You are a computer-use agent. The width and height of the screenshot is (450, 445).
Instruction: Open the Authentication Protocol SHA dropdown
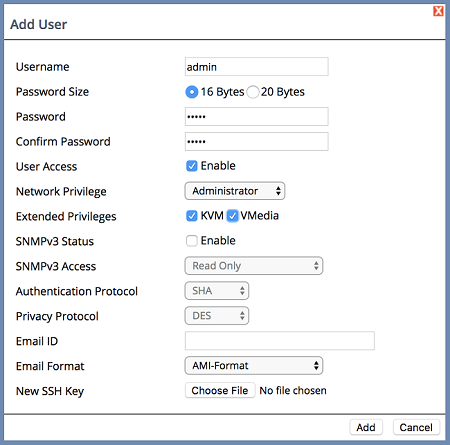(217, 291)
